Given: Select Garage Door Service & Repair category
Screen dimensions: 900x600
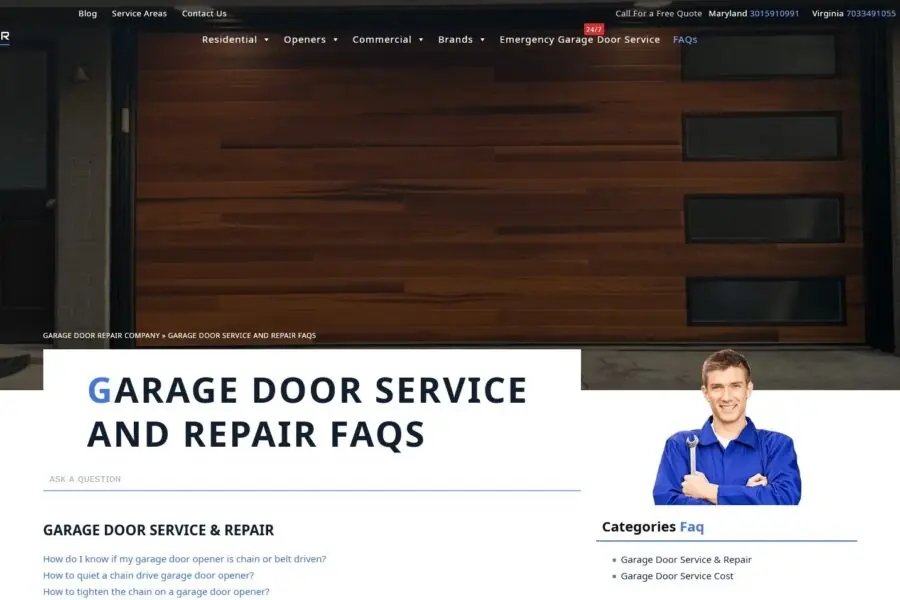Looking at the screenshot, I should click(x=686, y=560).
